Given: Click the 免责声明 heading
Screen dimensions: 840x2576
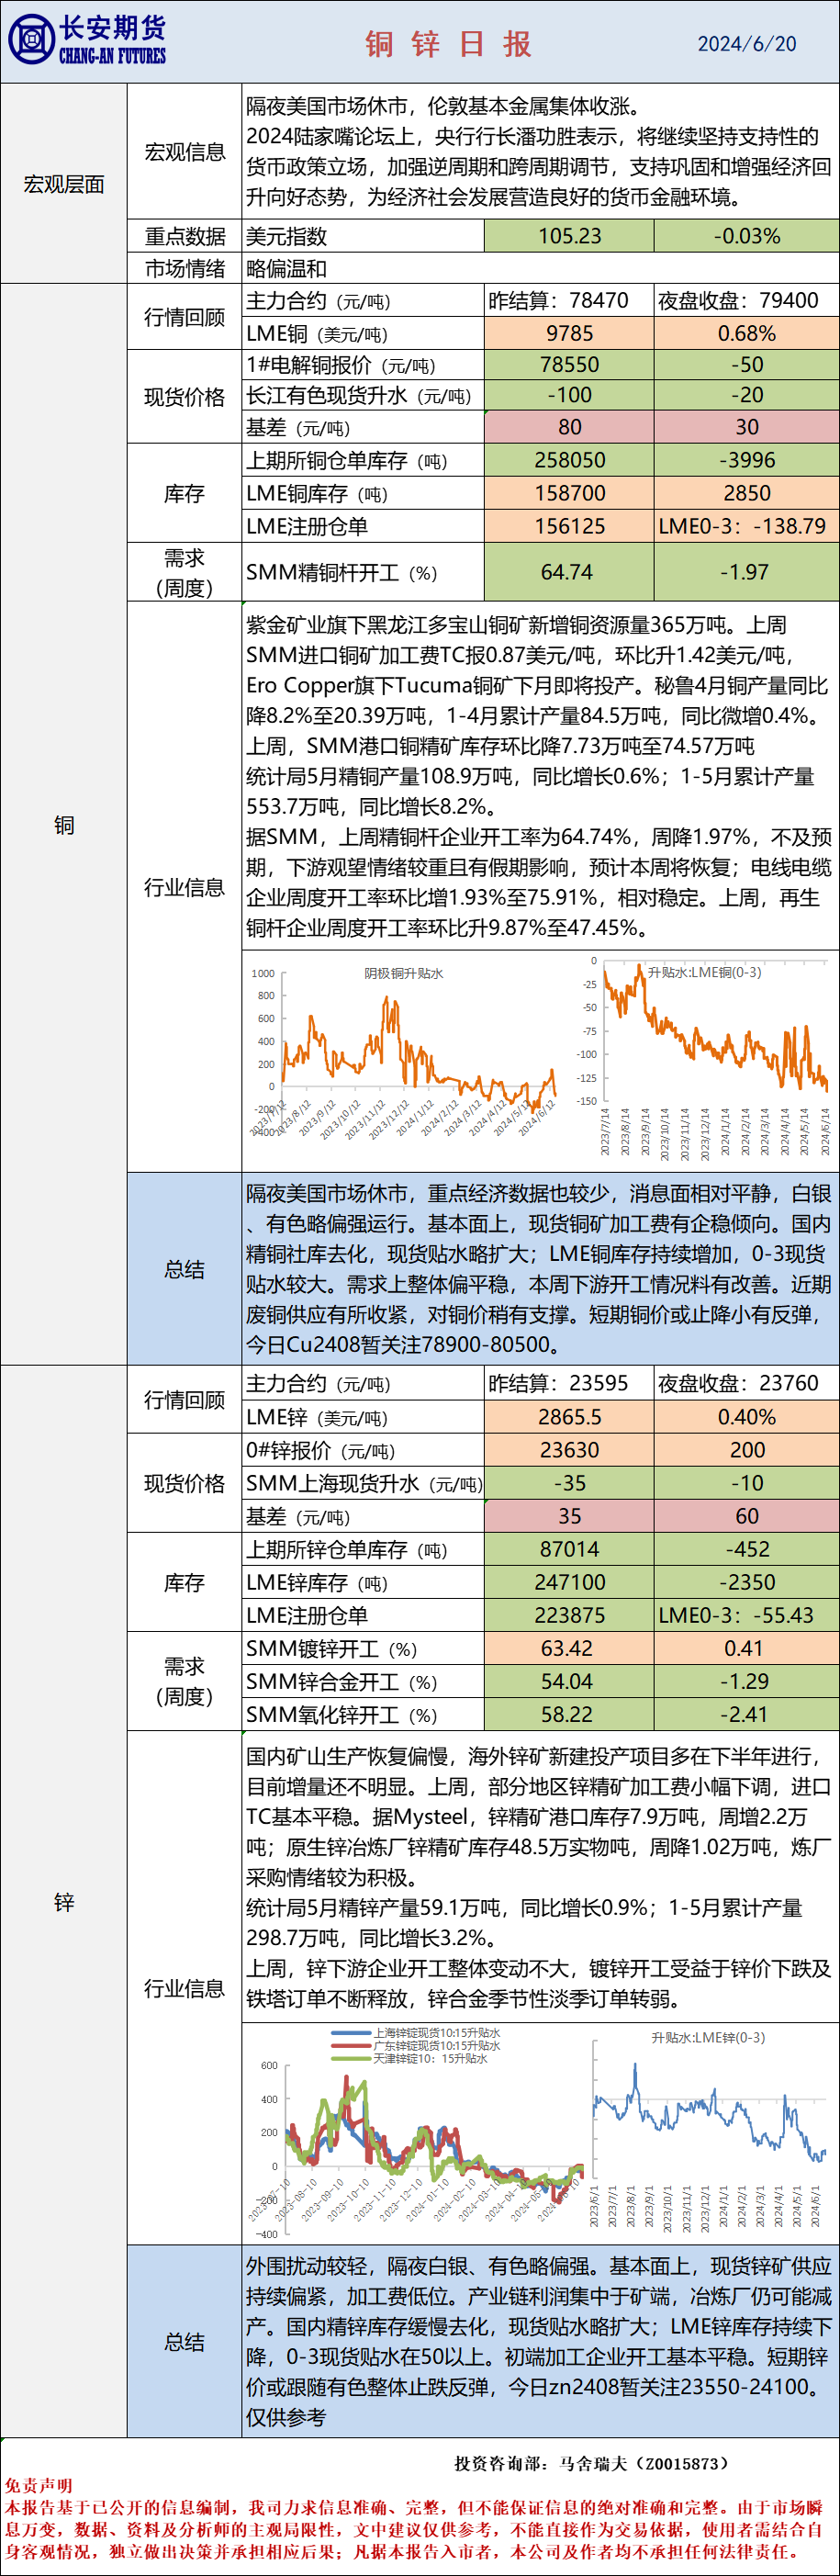Looking at the screenshot, I should click(x=38, y=2485).
